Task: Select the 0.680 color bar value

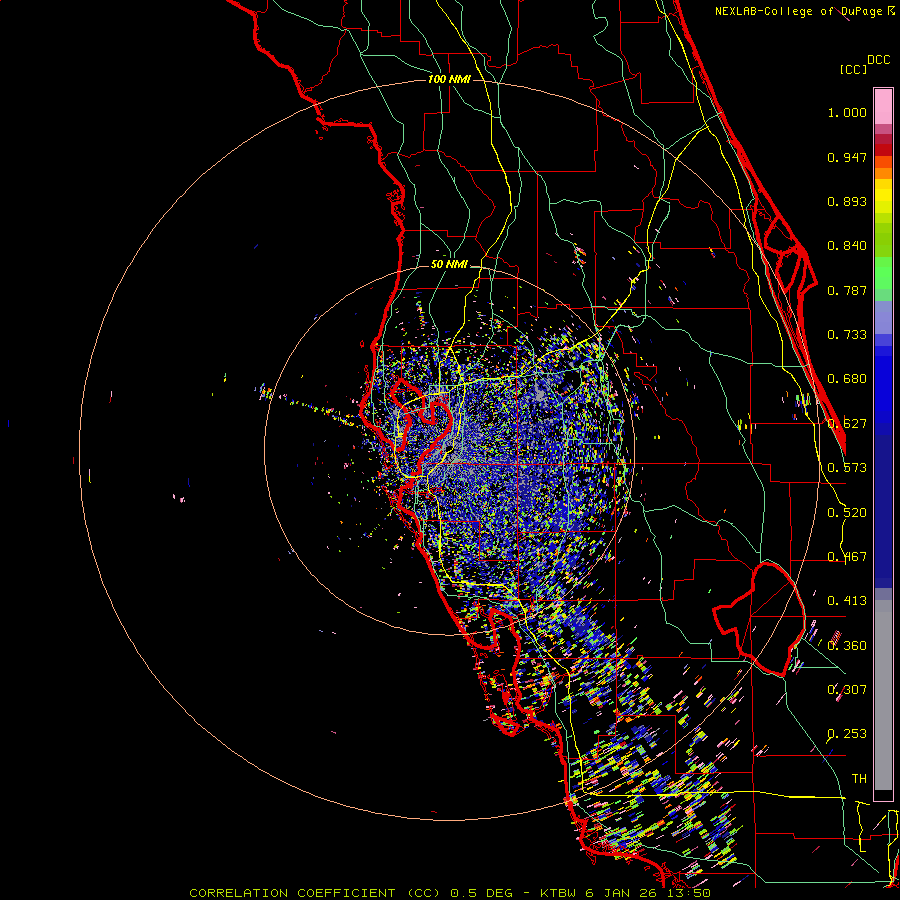Action: pos(847,379)
